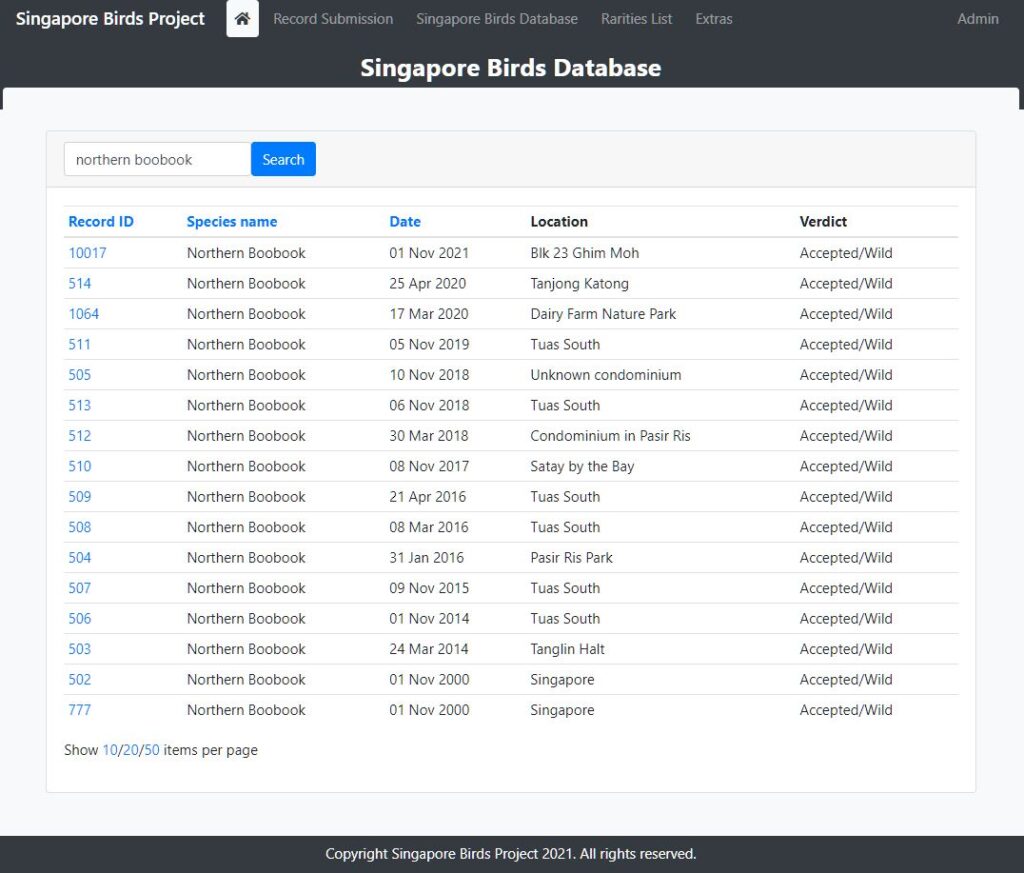Sort table by Date column
The height and width of the screenshot is (873, 1024).
[x=405, y=222]
